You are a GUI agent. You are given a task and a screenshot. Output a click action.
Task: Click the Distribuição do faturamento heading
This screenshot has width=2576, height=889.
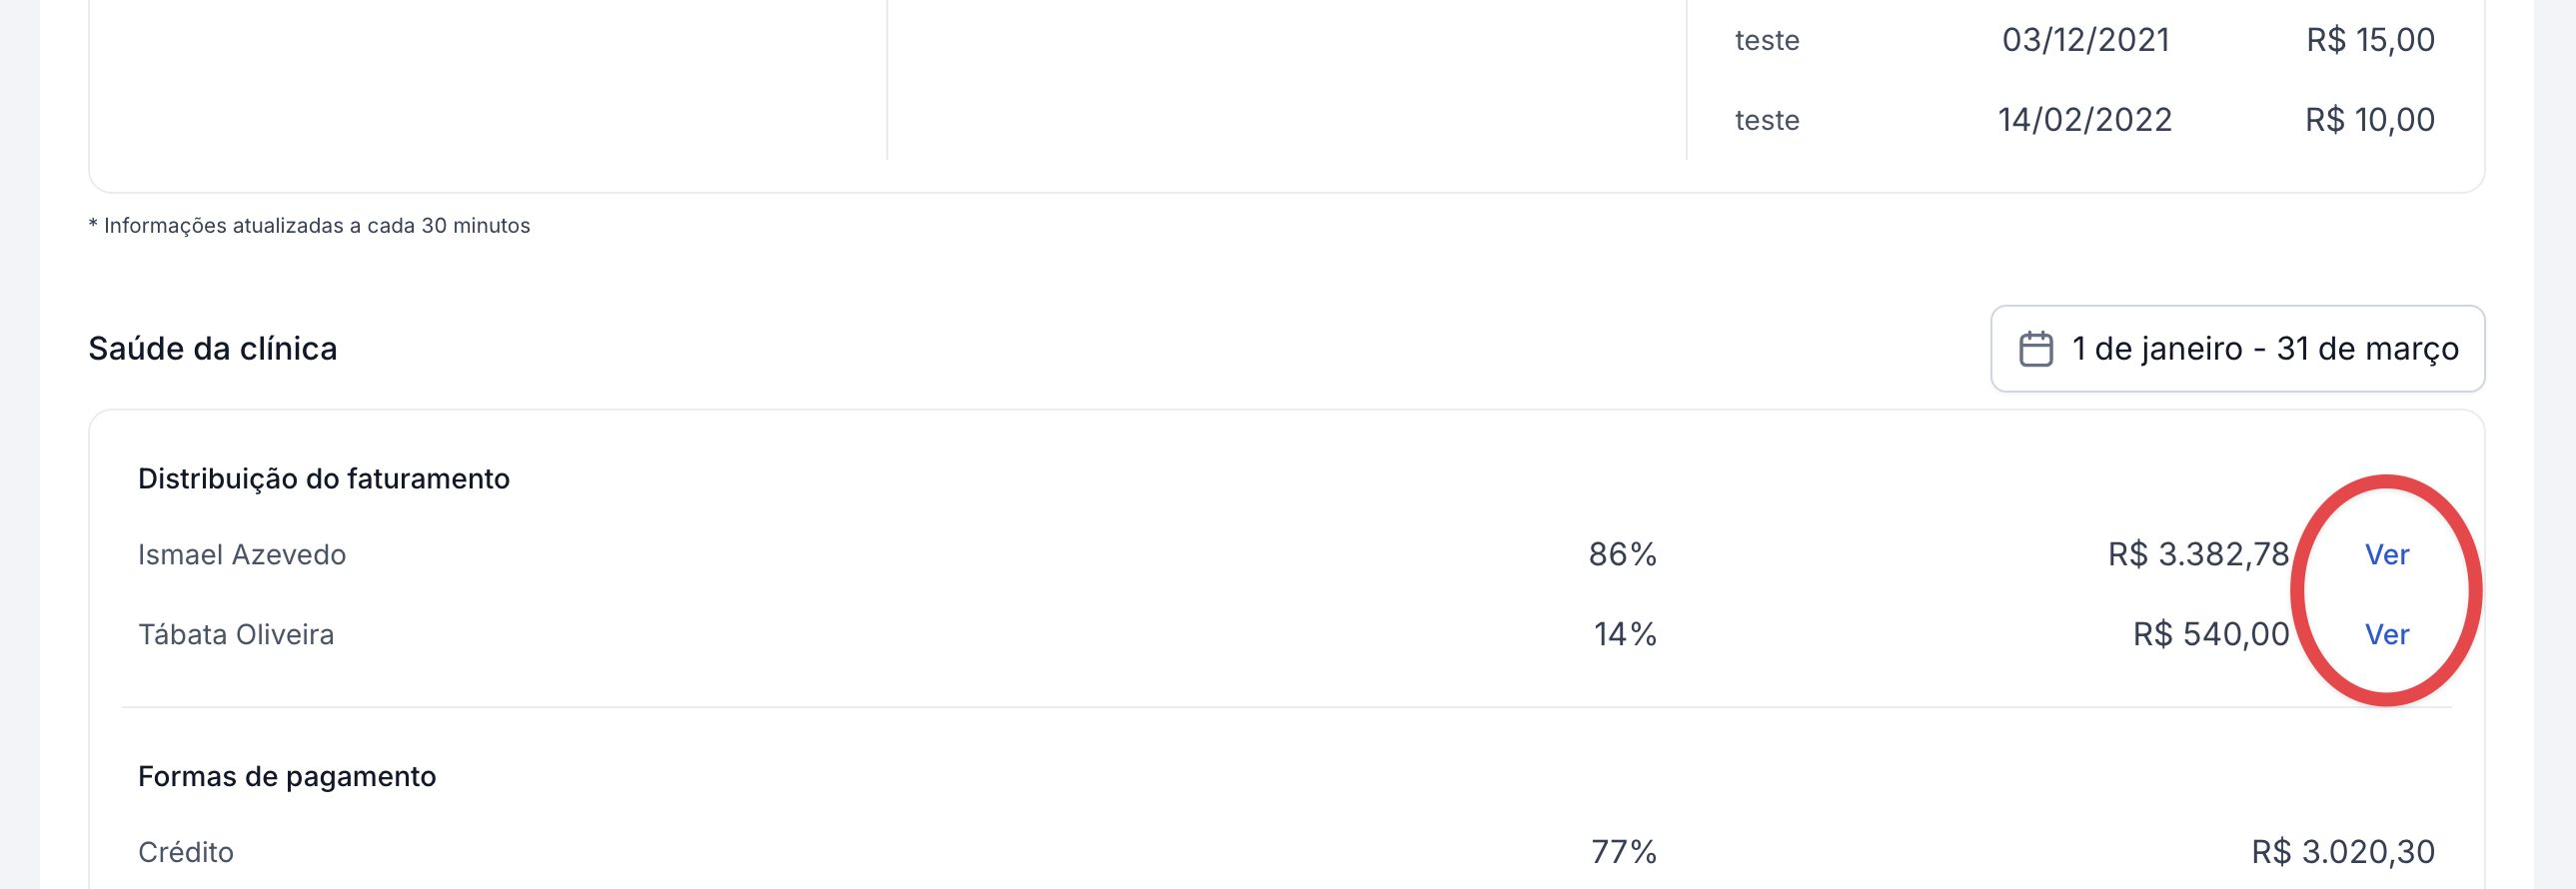pos(324,479)
